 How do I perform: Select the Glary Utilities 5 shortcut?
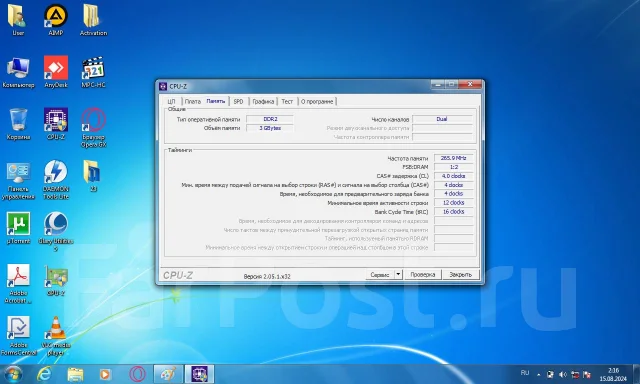56,232
